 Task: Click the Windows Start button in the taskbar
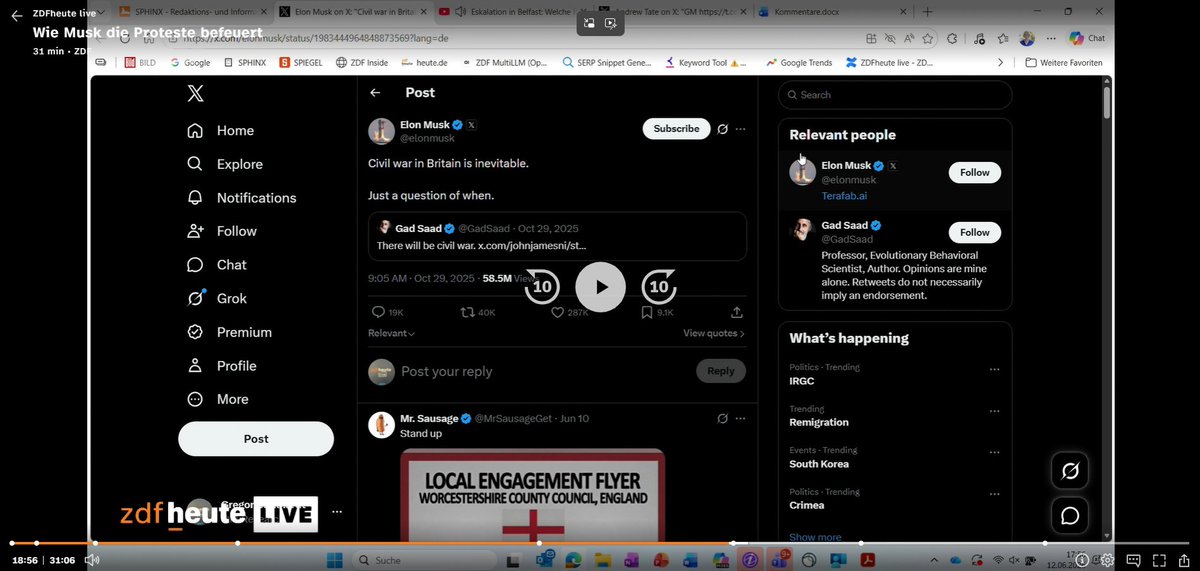[333, 560]
